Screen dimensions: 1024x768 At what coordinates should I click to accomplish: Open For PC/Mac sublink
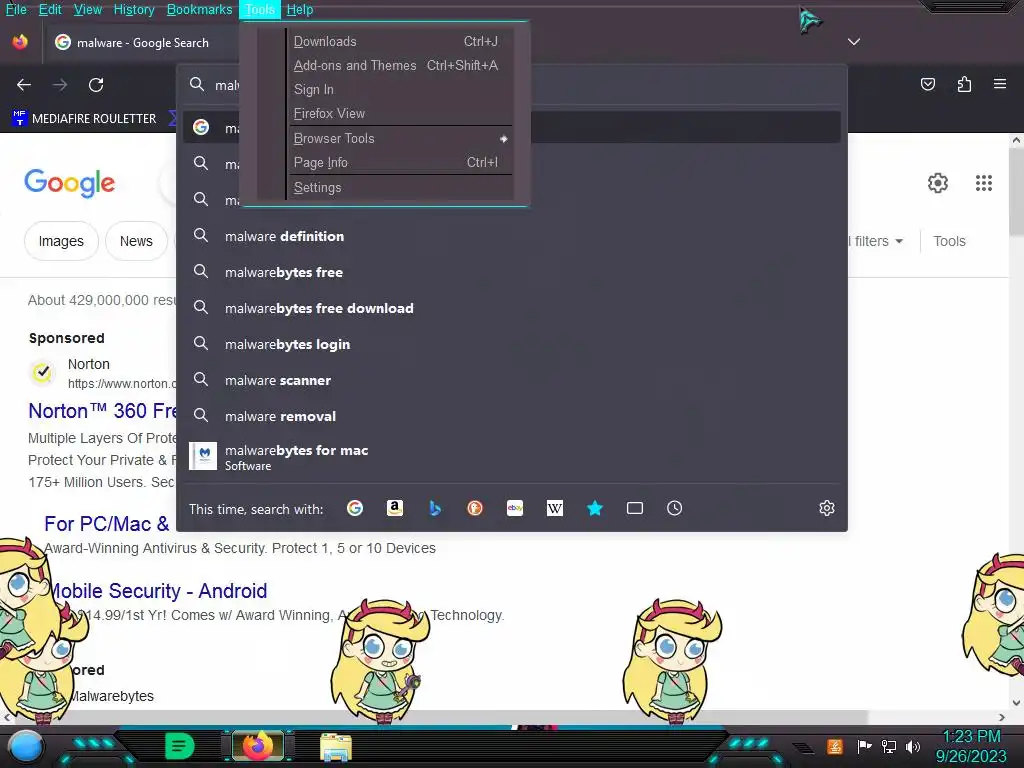pos(107,524)
